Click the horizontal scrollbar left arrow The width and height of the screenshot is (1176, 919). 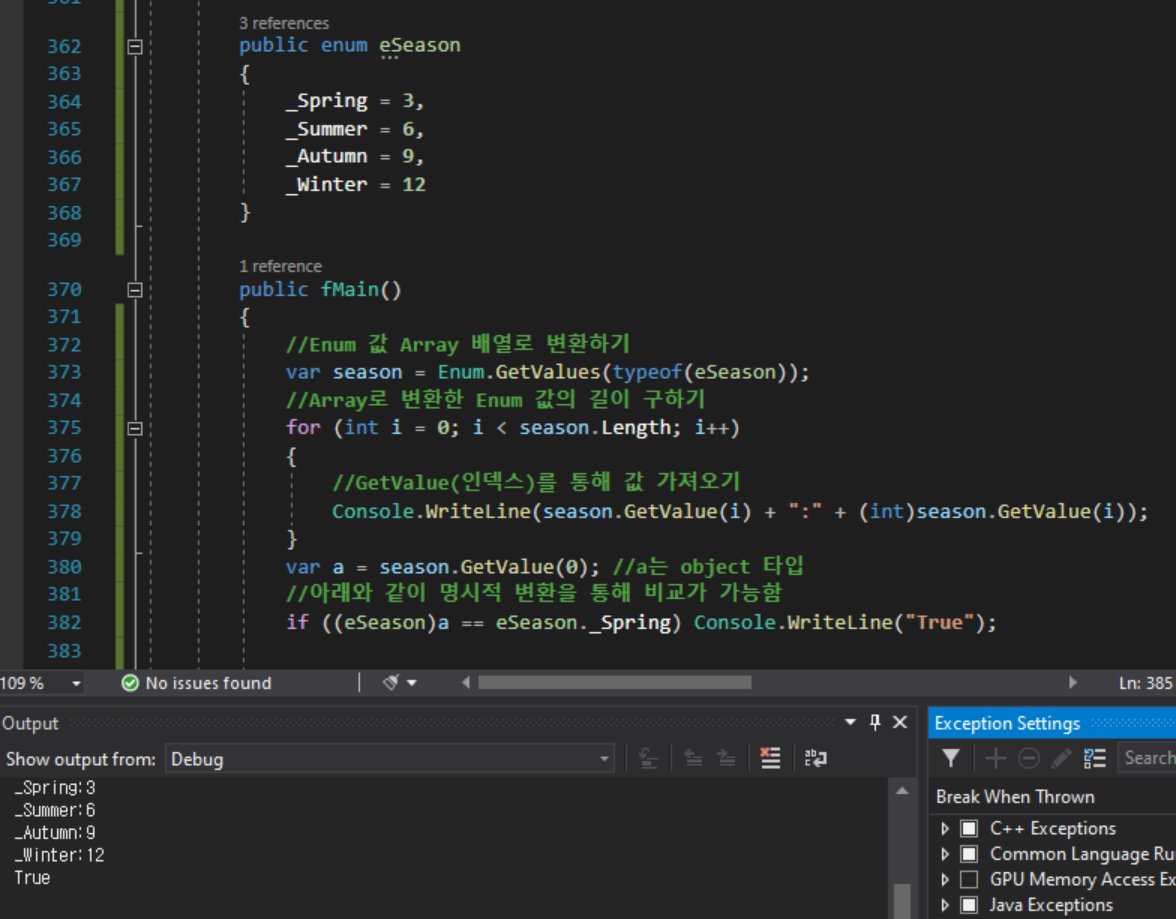tap(466, 682)
